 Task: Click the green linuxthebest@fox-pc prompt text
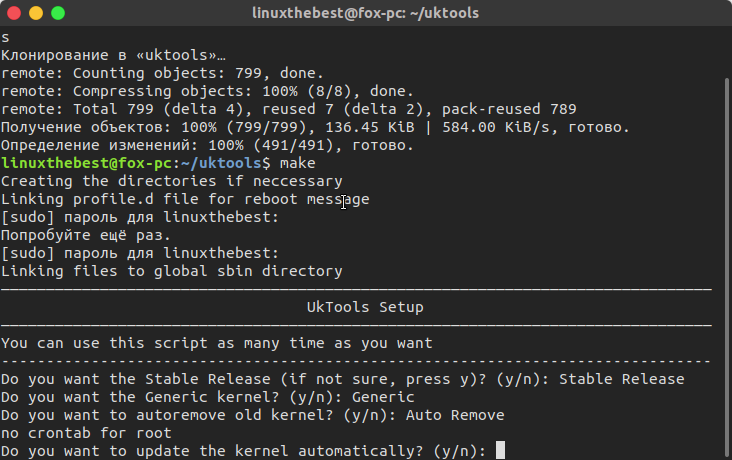coord(87,163)
